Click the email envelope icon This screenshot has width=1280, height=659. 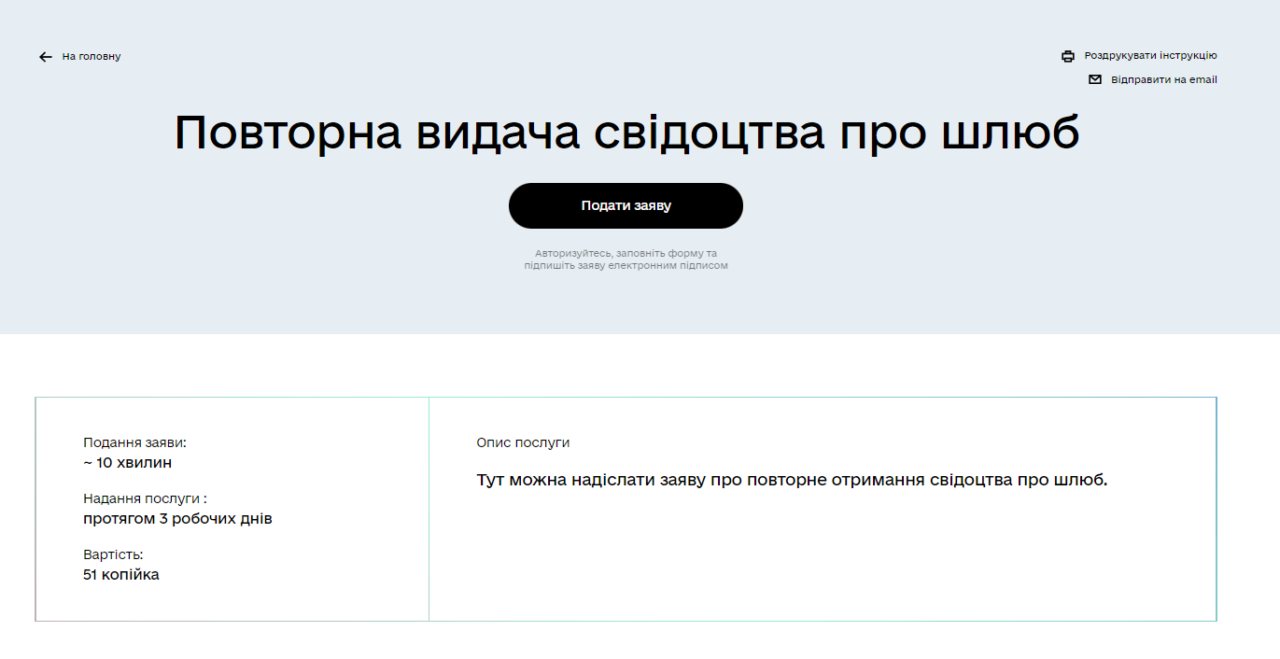pos(1095,80)
